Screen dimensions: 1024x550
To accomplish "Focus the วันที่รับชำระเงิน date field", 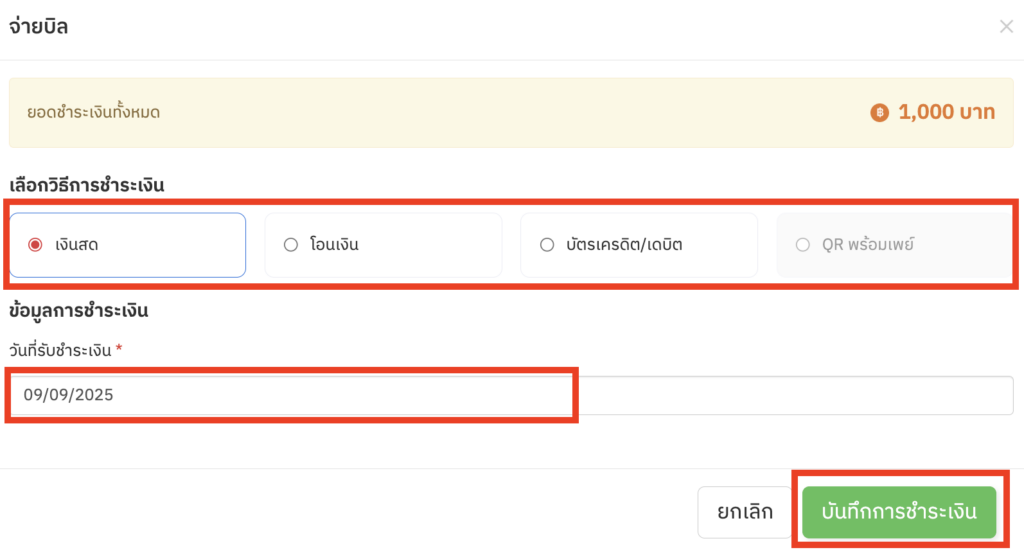I will pyautogui.click(x=512, y=395).
